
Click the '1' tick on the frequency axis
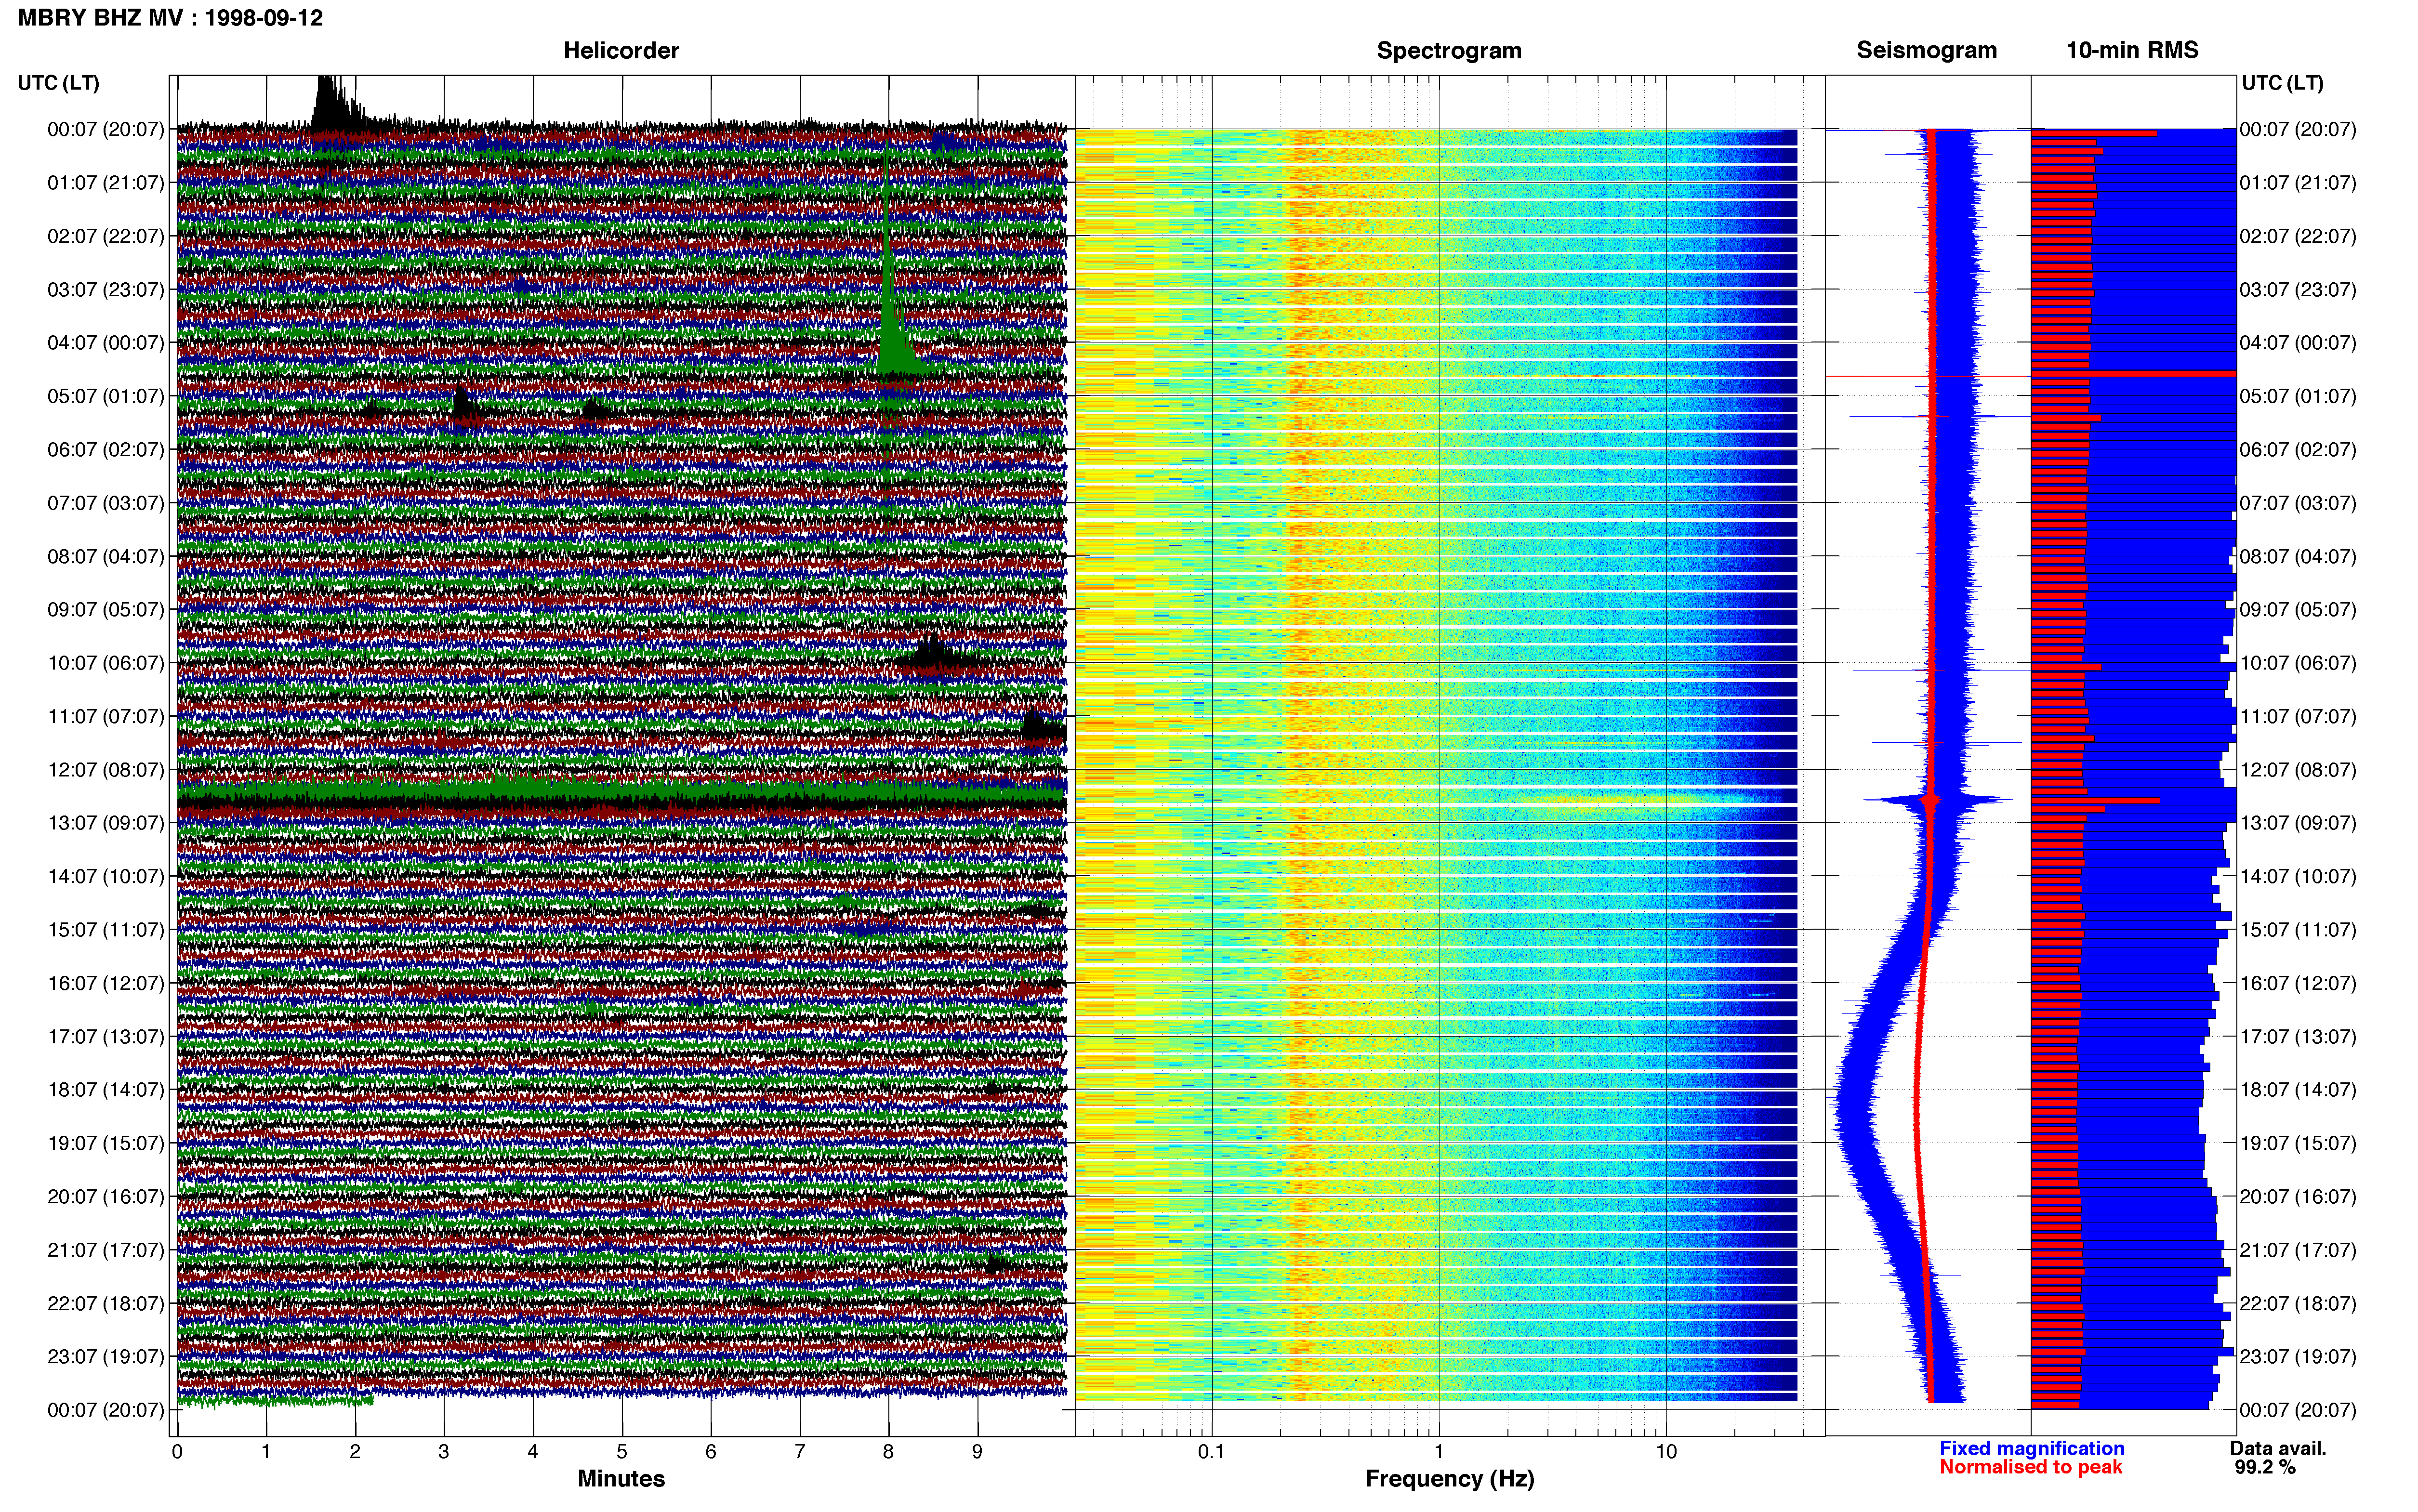pyautogui.click(x=1439, y=1452)
